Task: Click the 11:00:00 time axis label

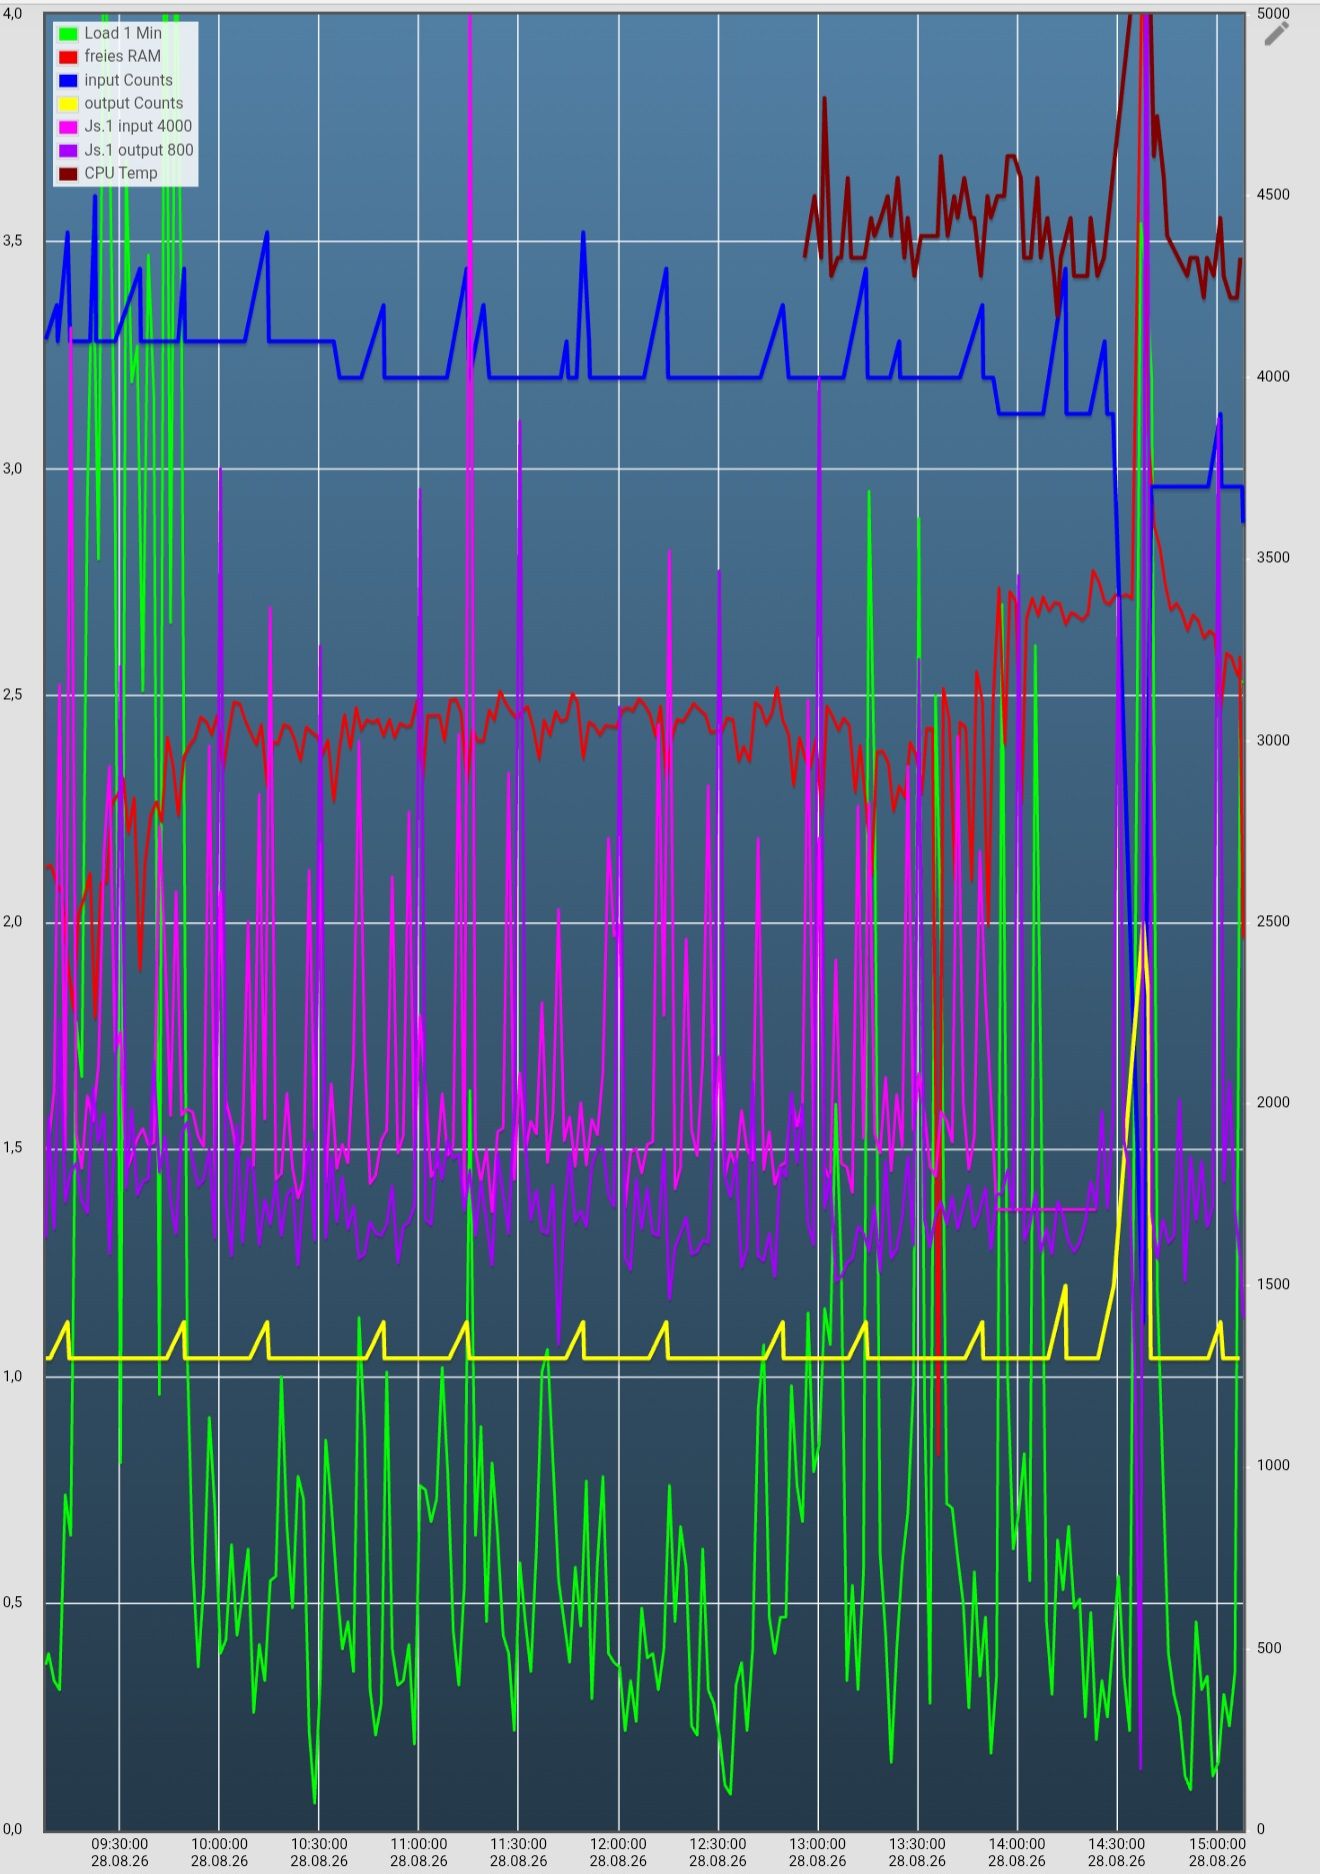Action: (x=418, y=1852)
